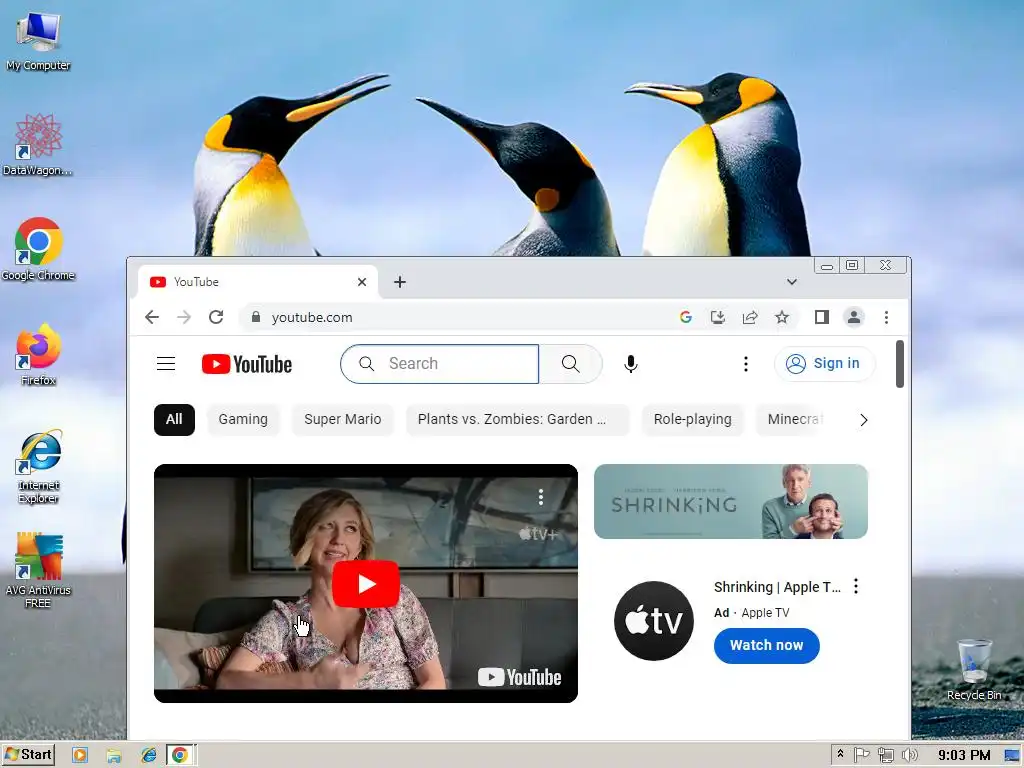Show hidden tray icons arrow
The image size is (1024, 768).
[x=840, y=755]
